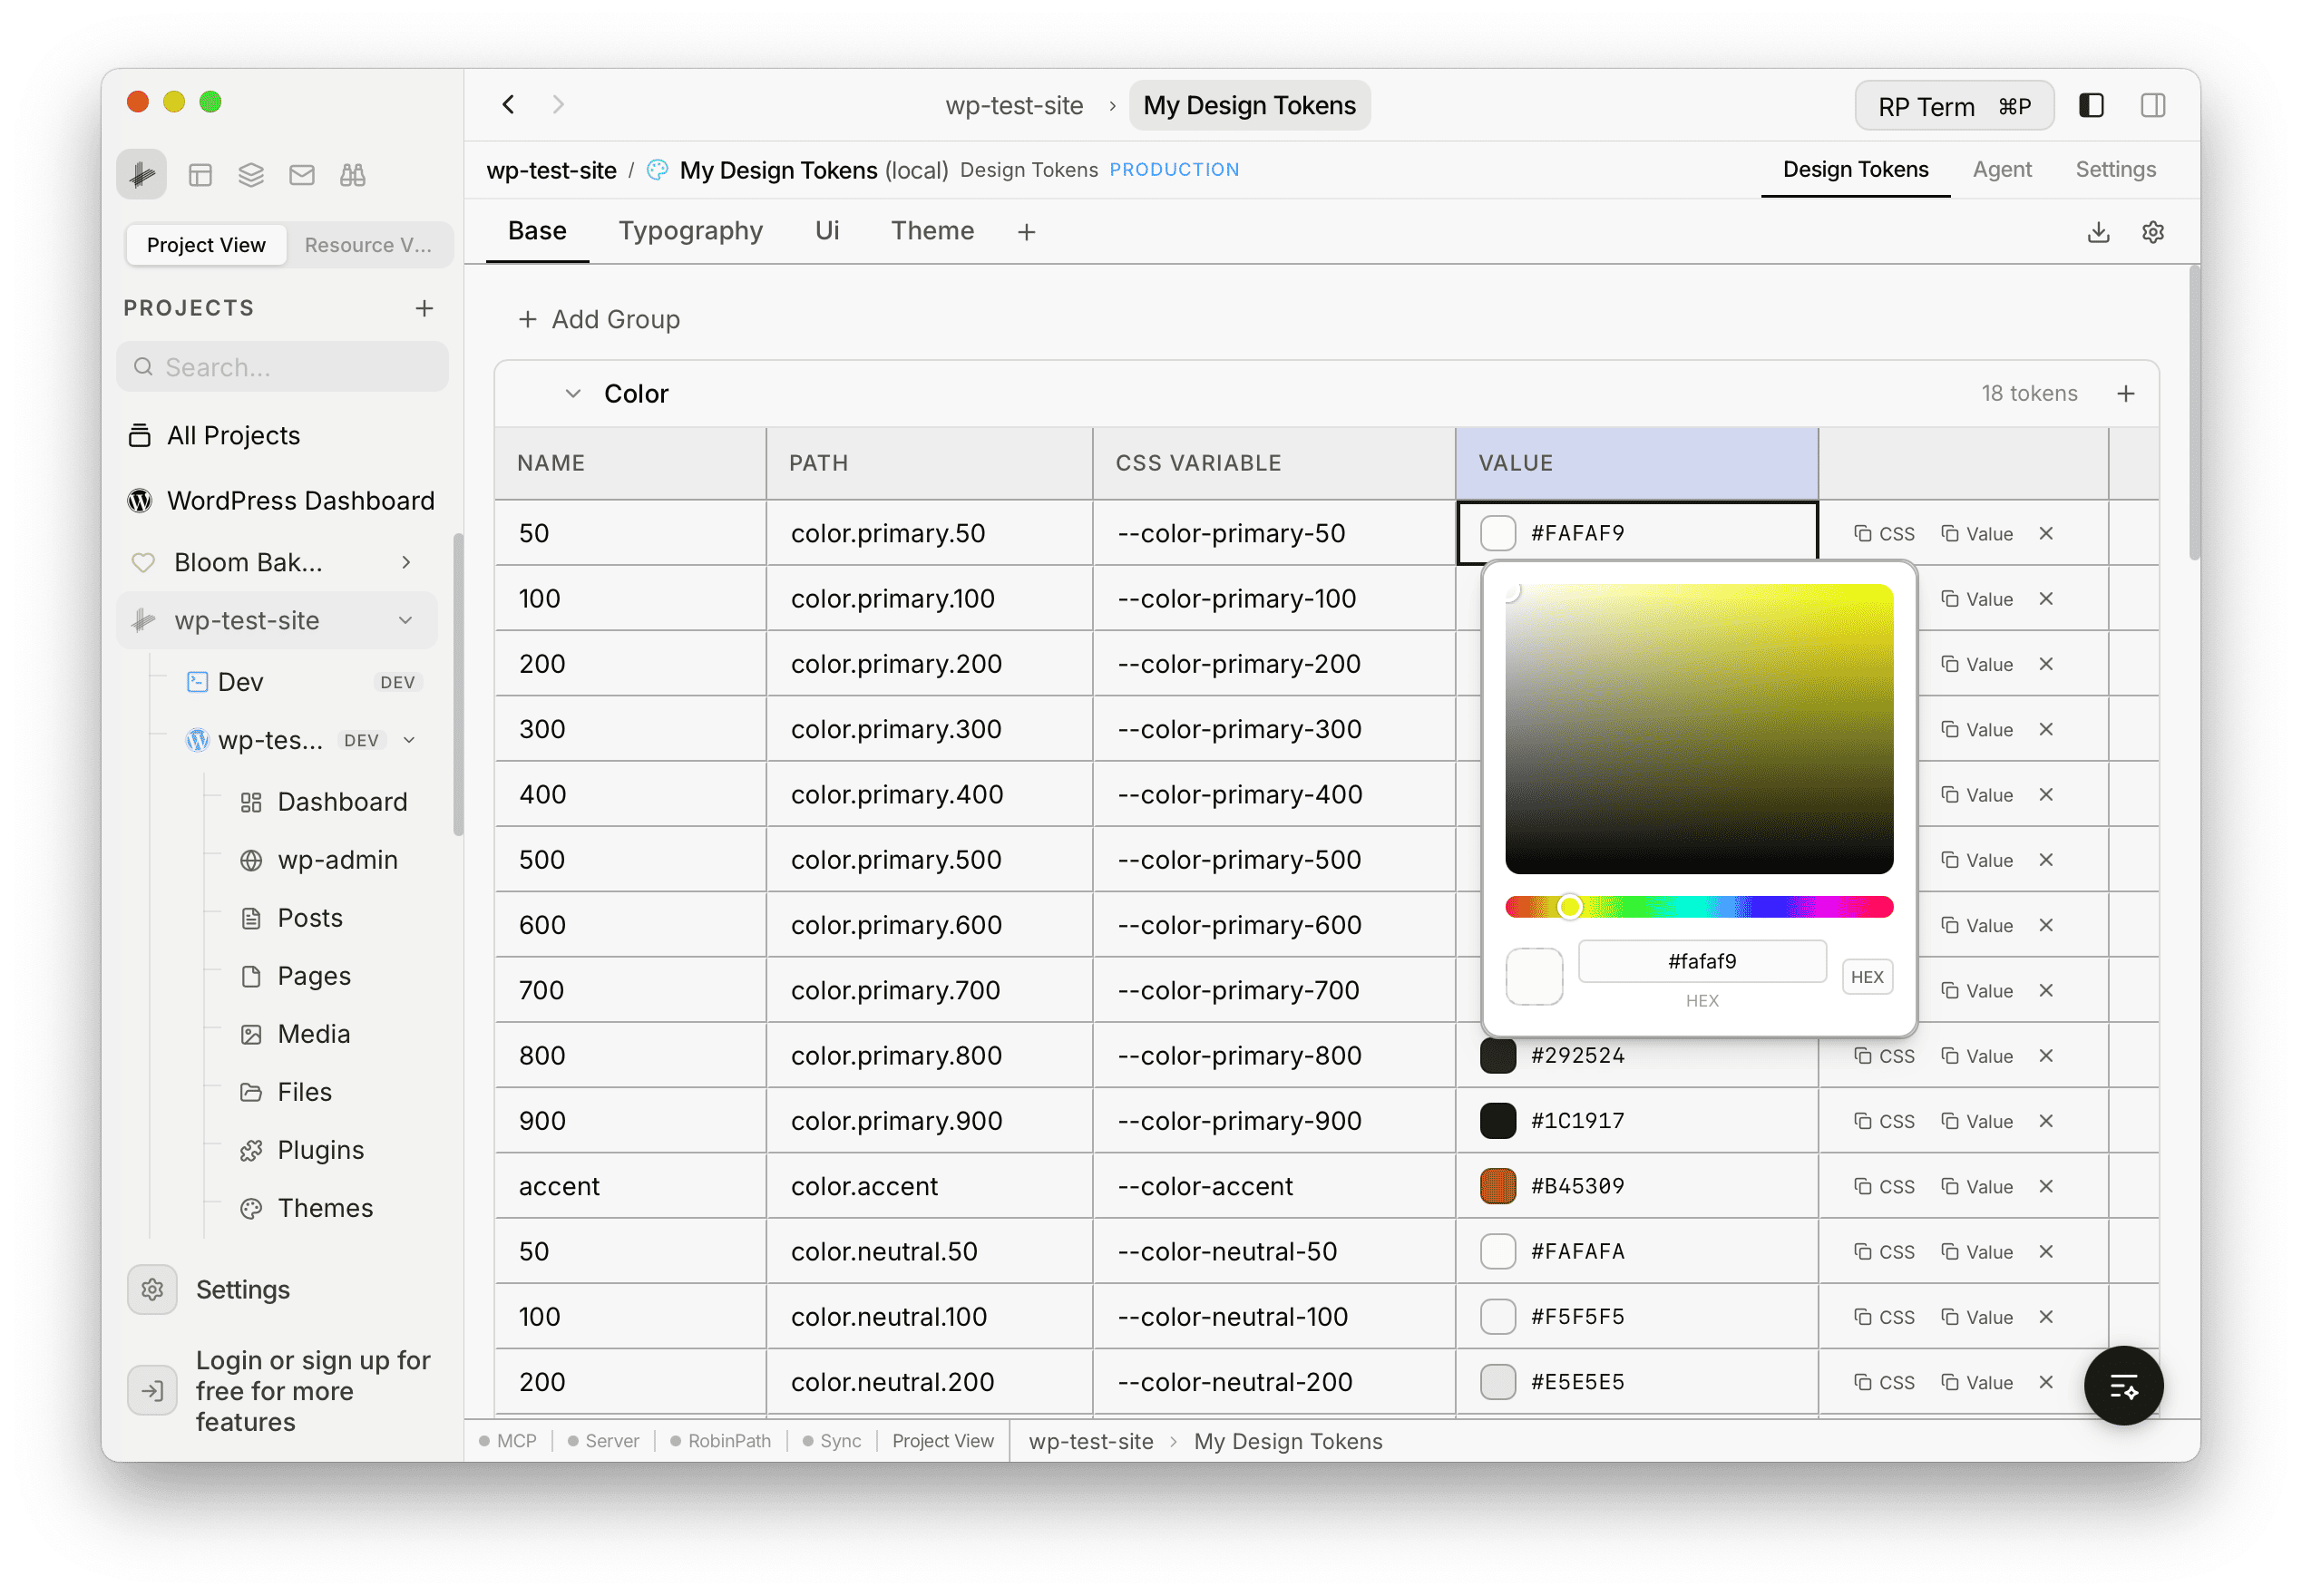Switch to the Typography tab
This screenshot has width=2302, height=1596.
[x=690, y=230]
